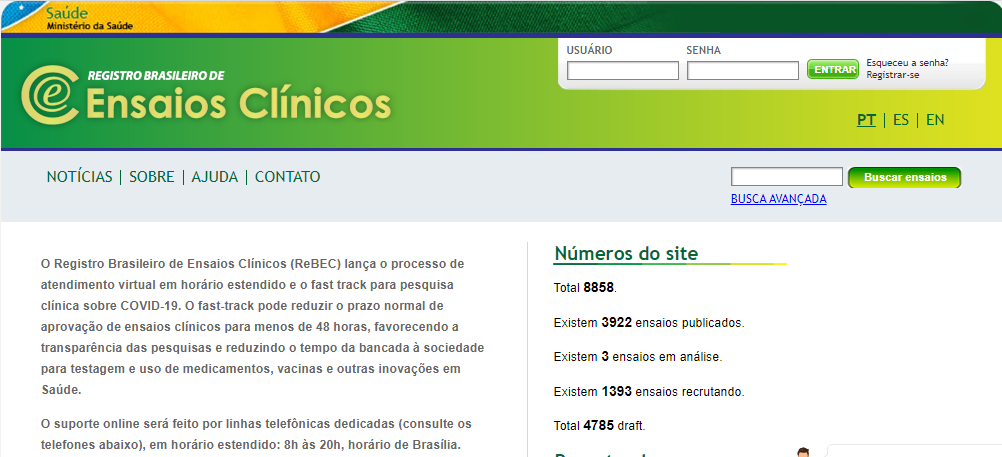Follow the Registrar-se link
The height and width of the screenshot is (457, 1002).
893,75
